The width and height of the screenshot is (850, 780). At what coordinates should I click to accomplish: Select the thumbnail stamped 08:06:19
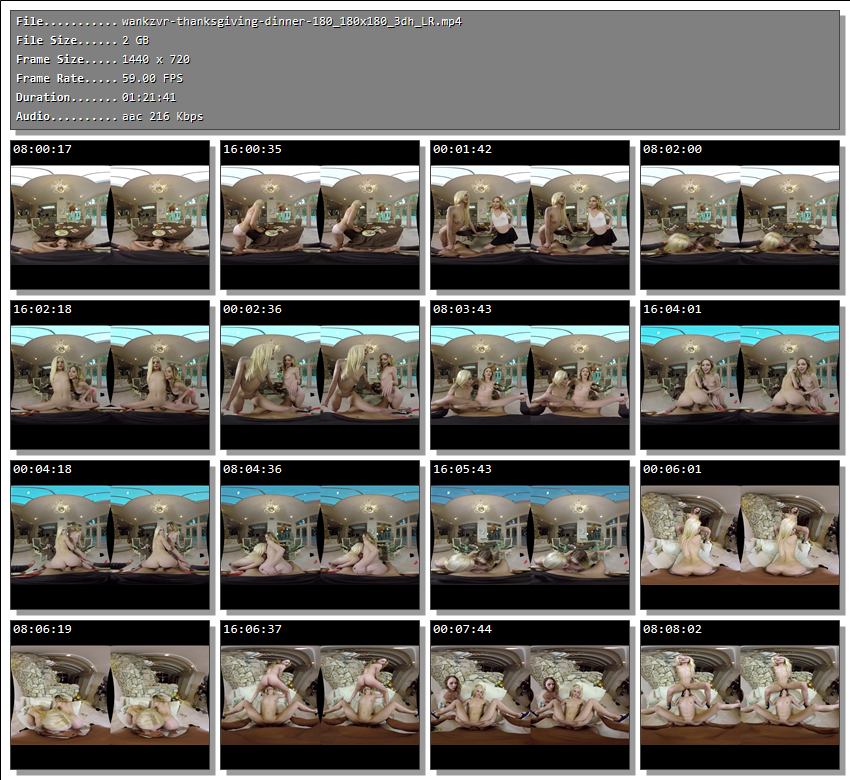coord(110,694)
